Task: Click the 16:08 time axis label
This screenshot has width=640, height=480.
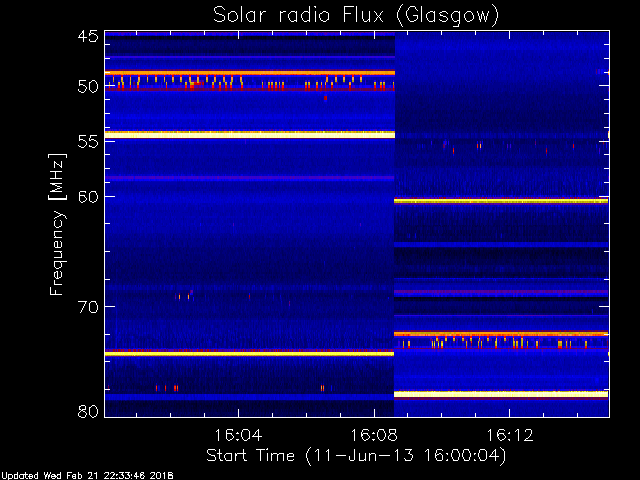Action: pyautogui.click(x=374, y=435)
